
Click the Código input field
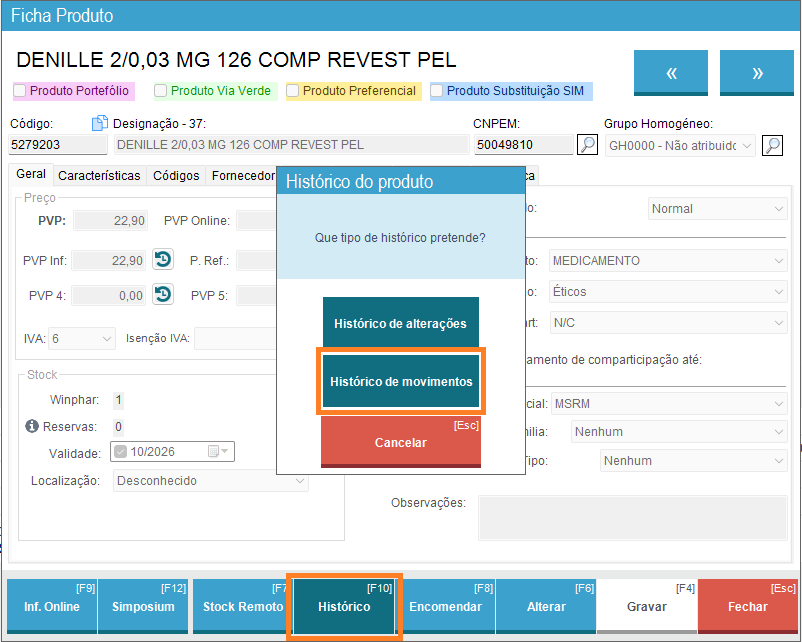pos(58,145)
